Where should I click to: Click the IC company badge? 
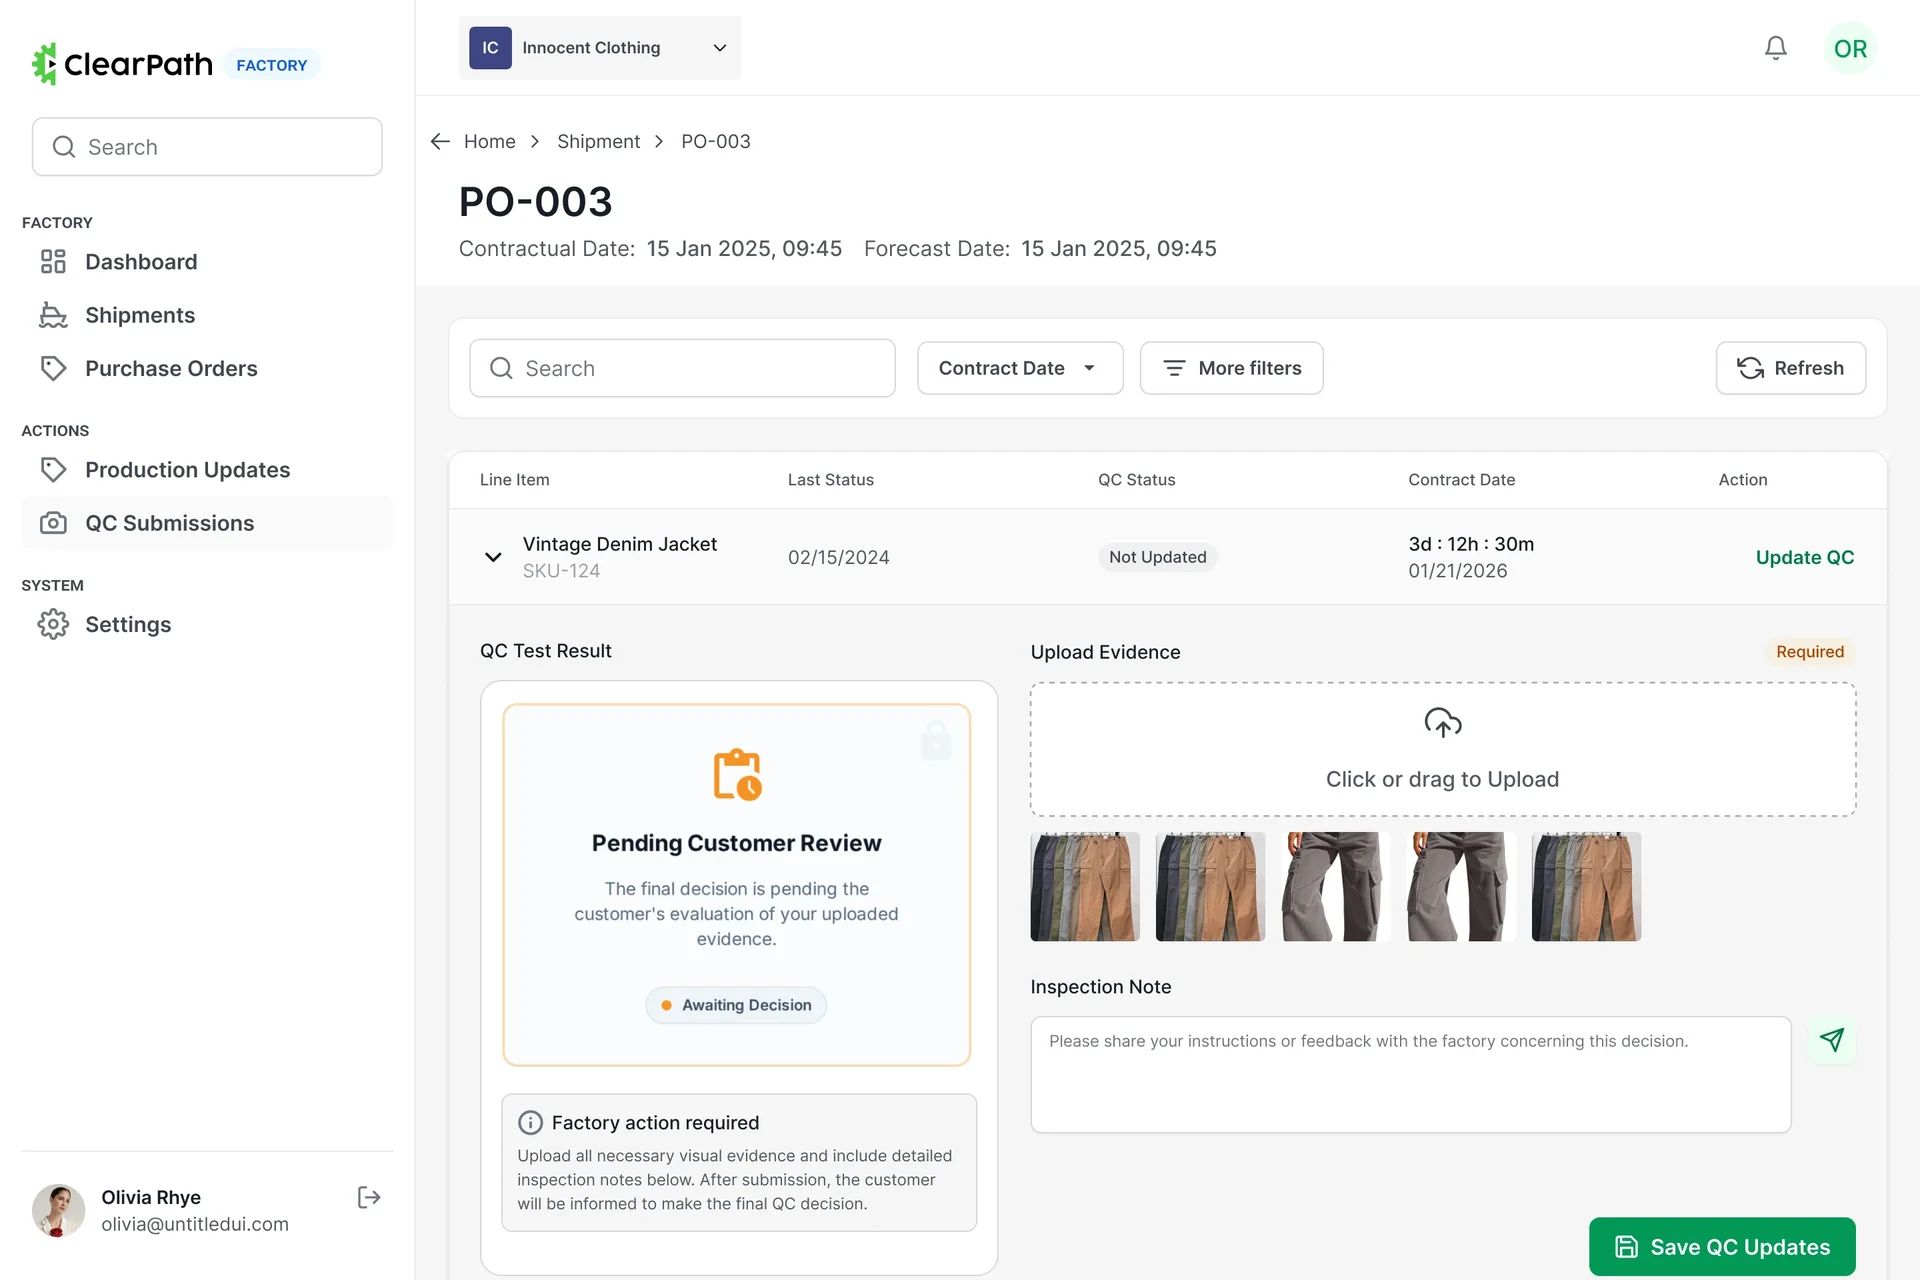pos(490,48)
